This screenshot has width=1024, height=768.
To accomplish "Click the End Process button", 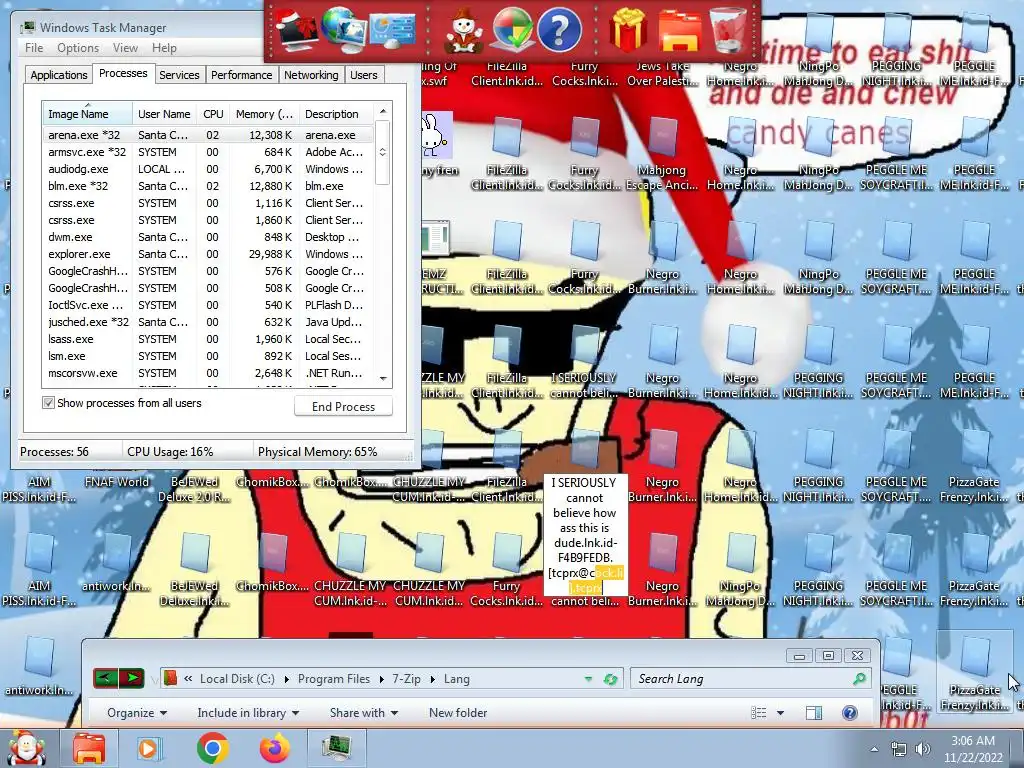I will 344,406.
